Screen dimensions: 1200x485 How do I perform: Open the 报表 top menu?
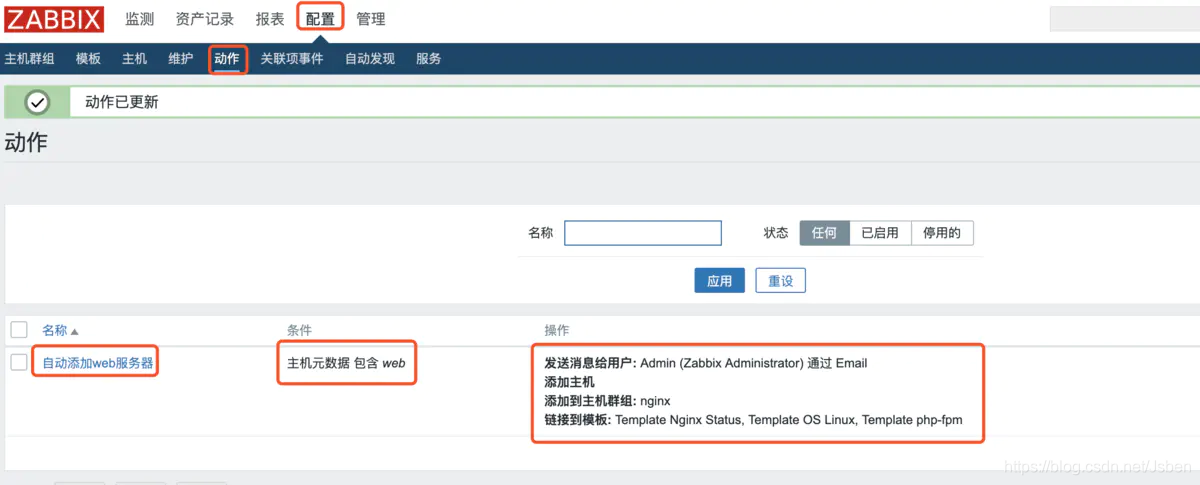tap(270, 19)
